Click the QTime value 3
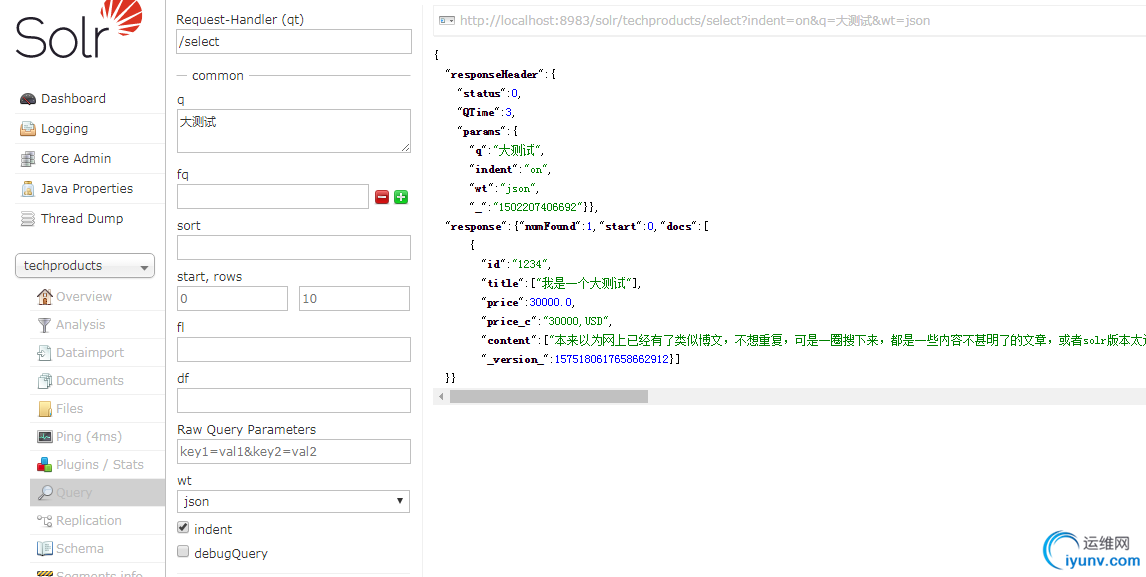 click(509, 112)
